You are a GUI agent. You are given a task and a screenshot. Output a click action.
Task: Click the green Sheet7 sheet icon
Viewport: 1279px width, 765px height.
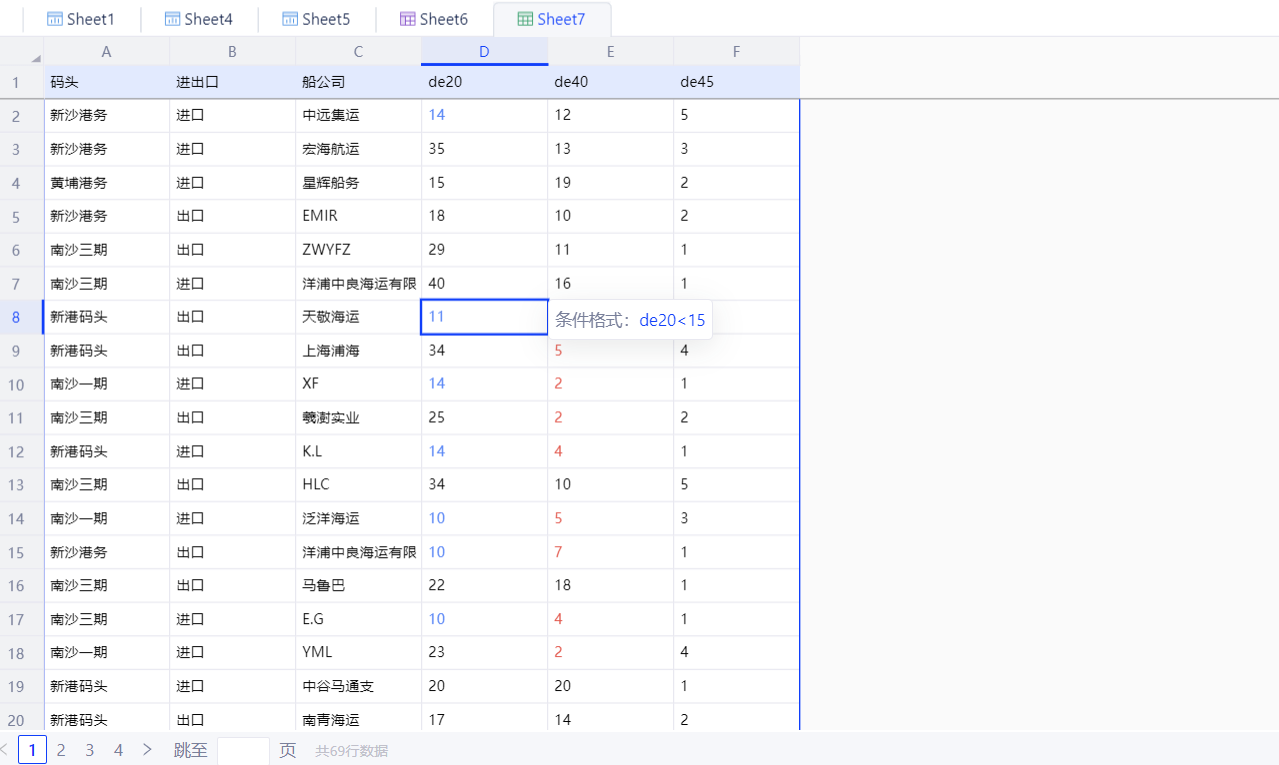click(x=525, y=19)
